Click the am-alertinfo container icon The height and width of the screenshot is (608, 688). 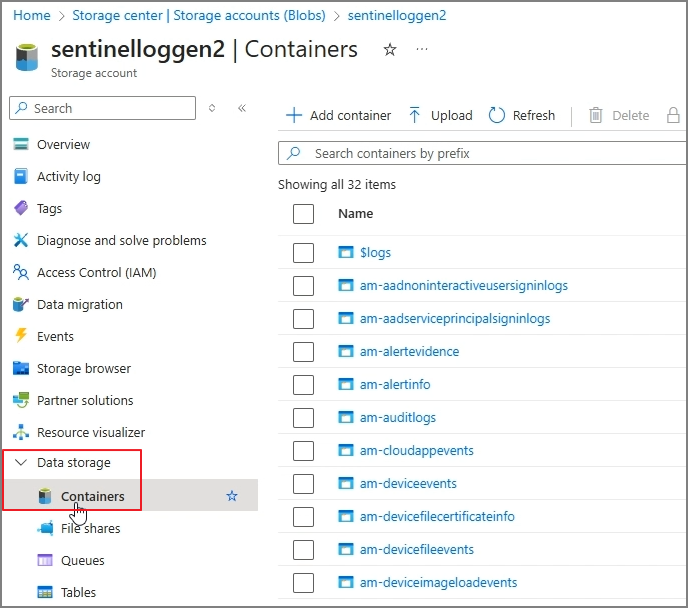pyautogui.click(x=345, y=384)
